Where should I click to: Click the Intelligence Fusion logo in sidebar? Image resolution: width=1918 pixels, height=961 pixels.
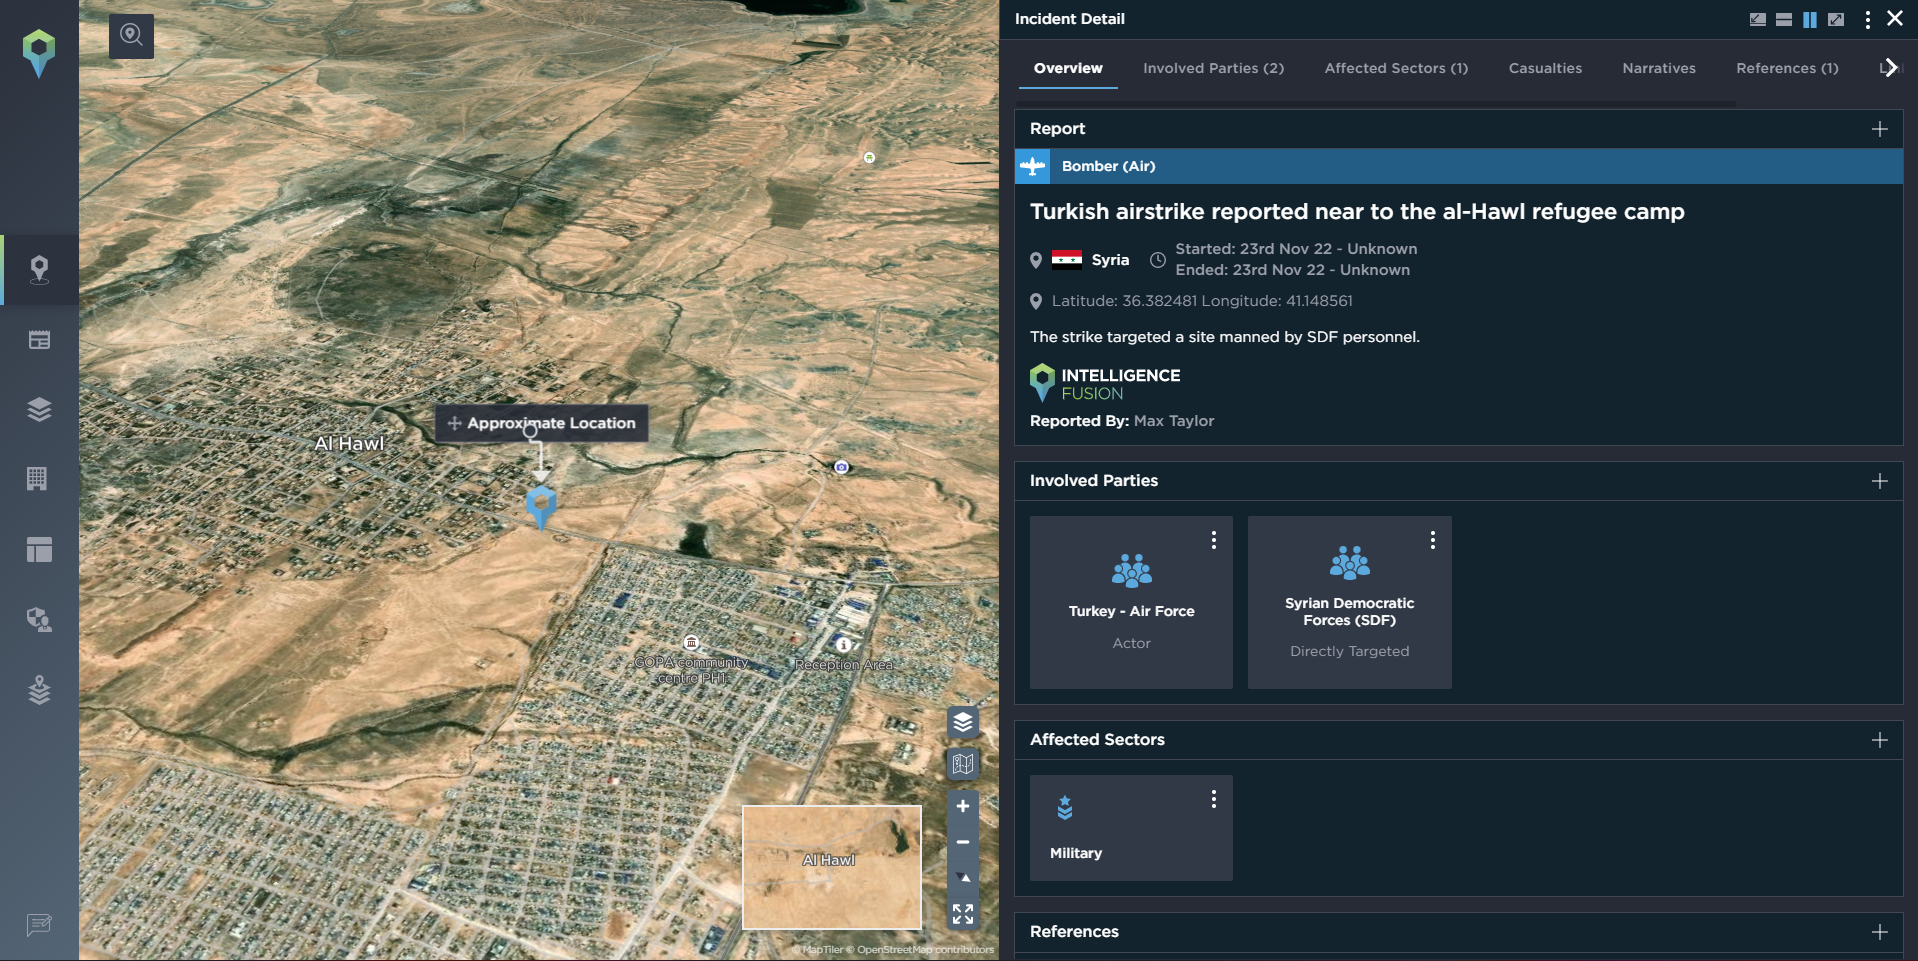pyautogui.click(x=39, y=53)
